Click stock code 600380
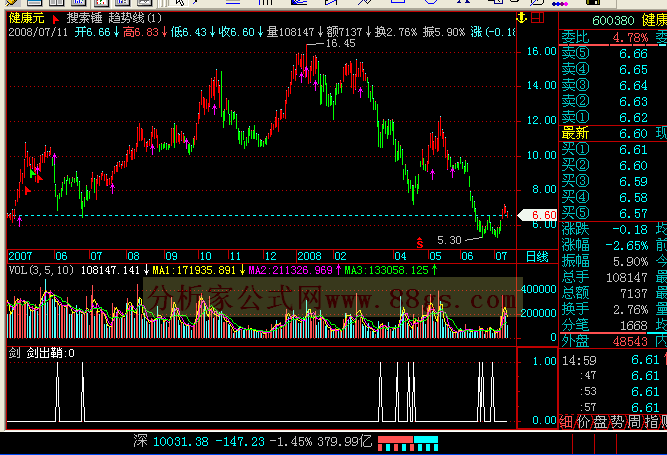 point(613,20)
